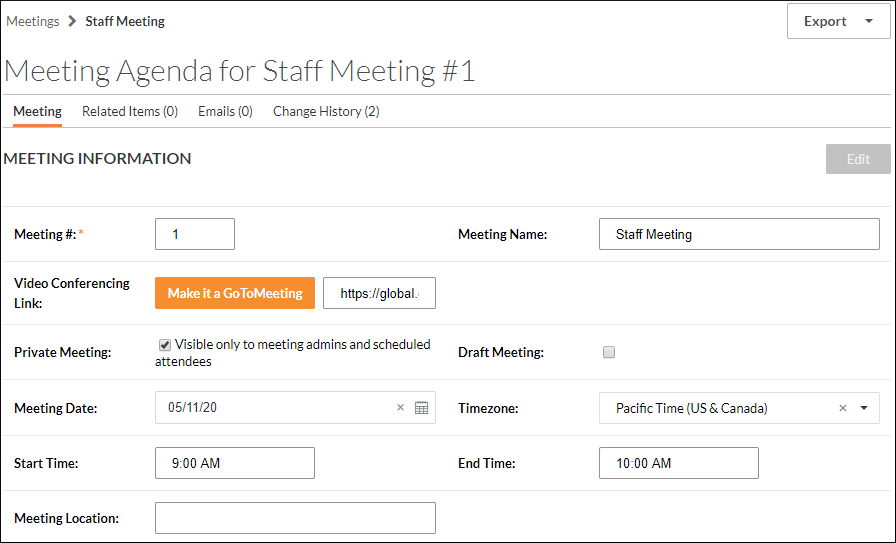Expand the Export dropdown arrow
The image size is (896, 543).
click(868, 22)
